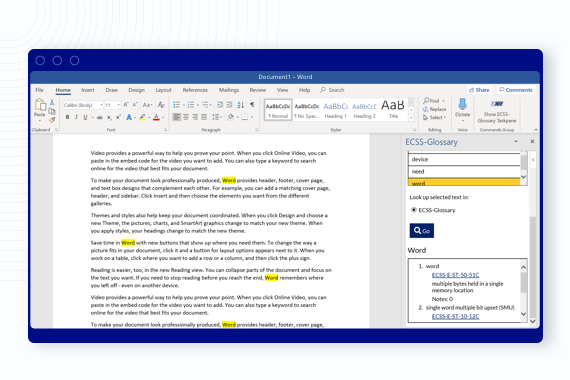This screenshot has height=380, width=570.
Task: Open the Find dropdown arrow
Action: click(x=443, y=101)
